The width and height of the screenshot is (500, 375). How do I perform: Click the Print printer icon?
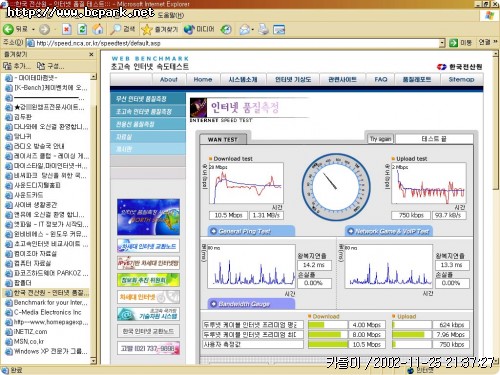coord(264,29)
